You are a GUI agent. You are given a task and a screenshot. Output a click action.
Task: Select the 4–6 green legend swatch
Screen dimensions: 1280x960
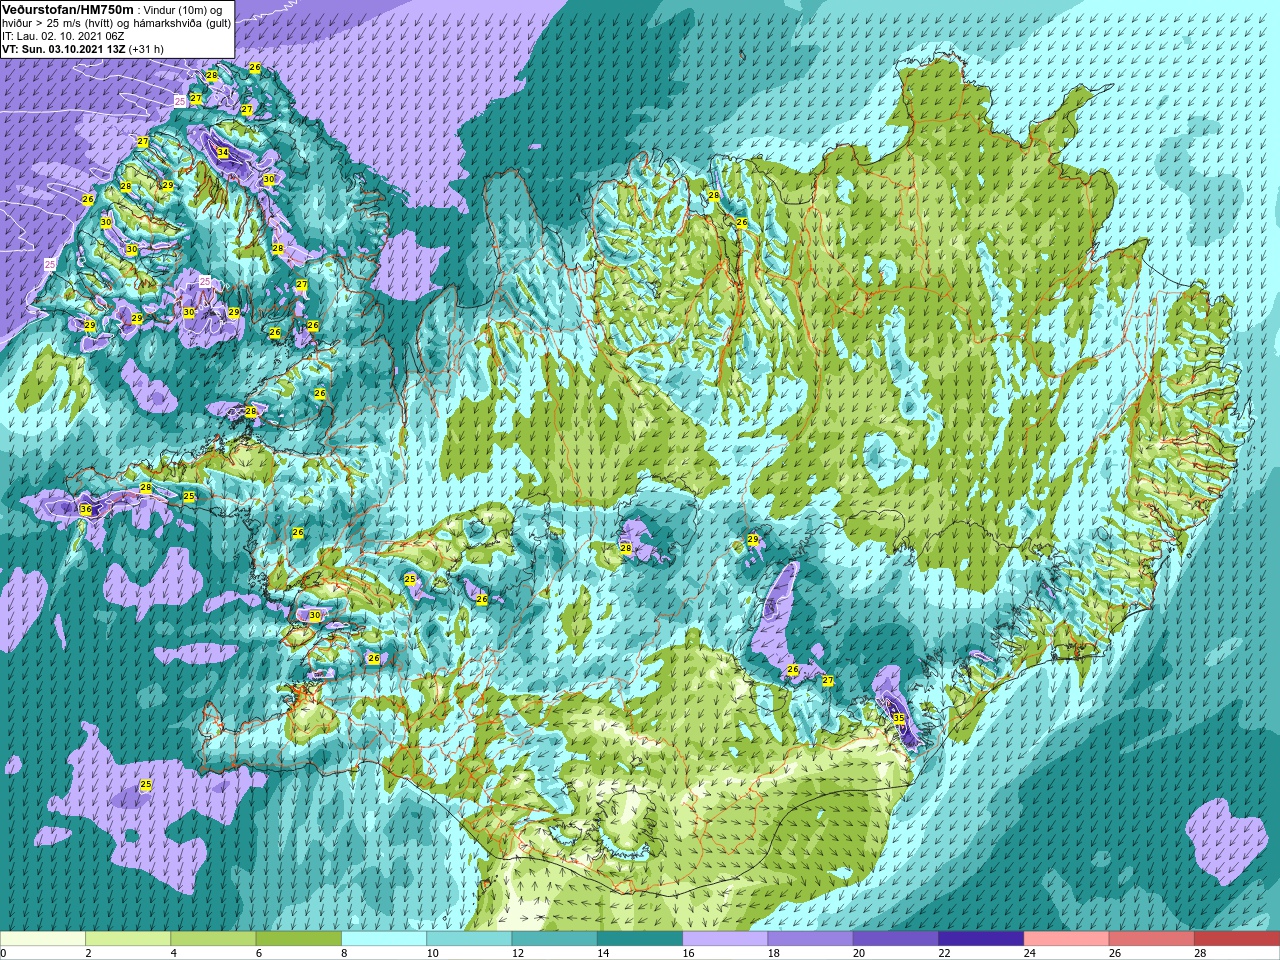[x=213, y=939]
